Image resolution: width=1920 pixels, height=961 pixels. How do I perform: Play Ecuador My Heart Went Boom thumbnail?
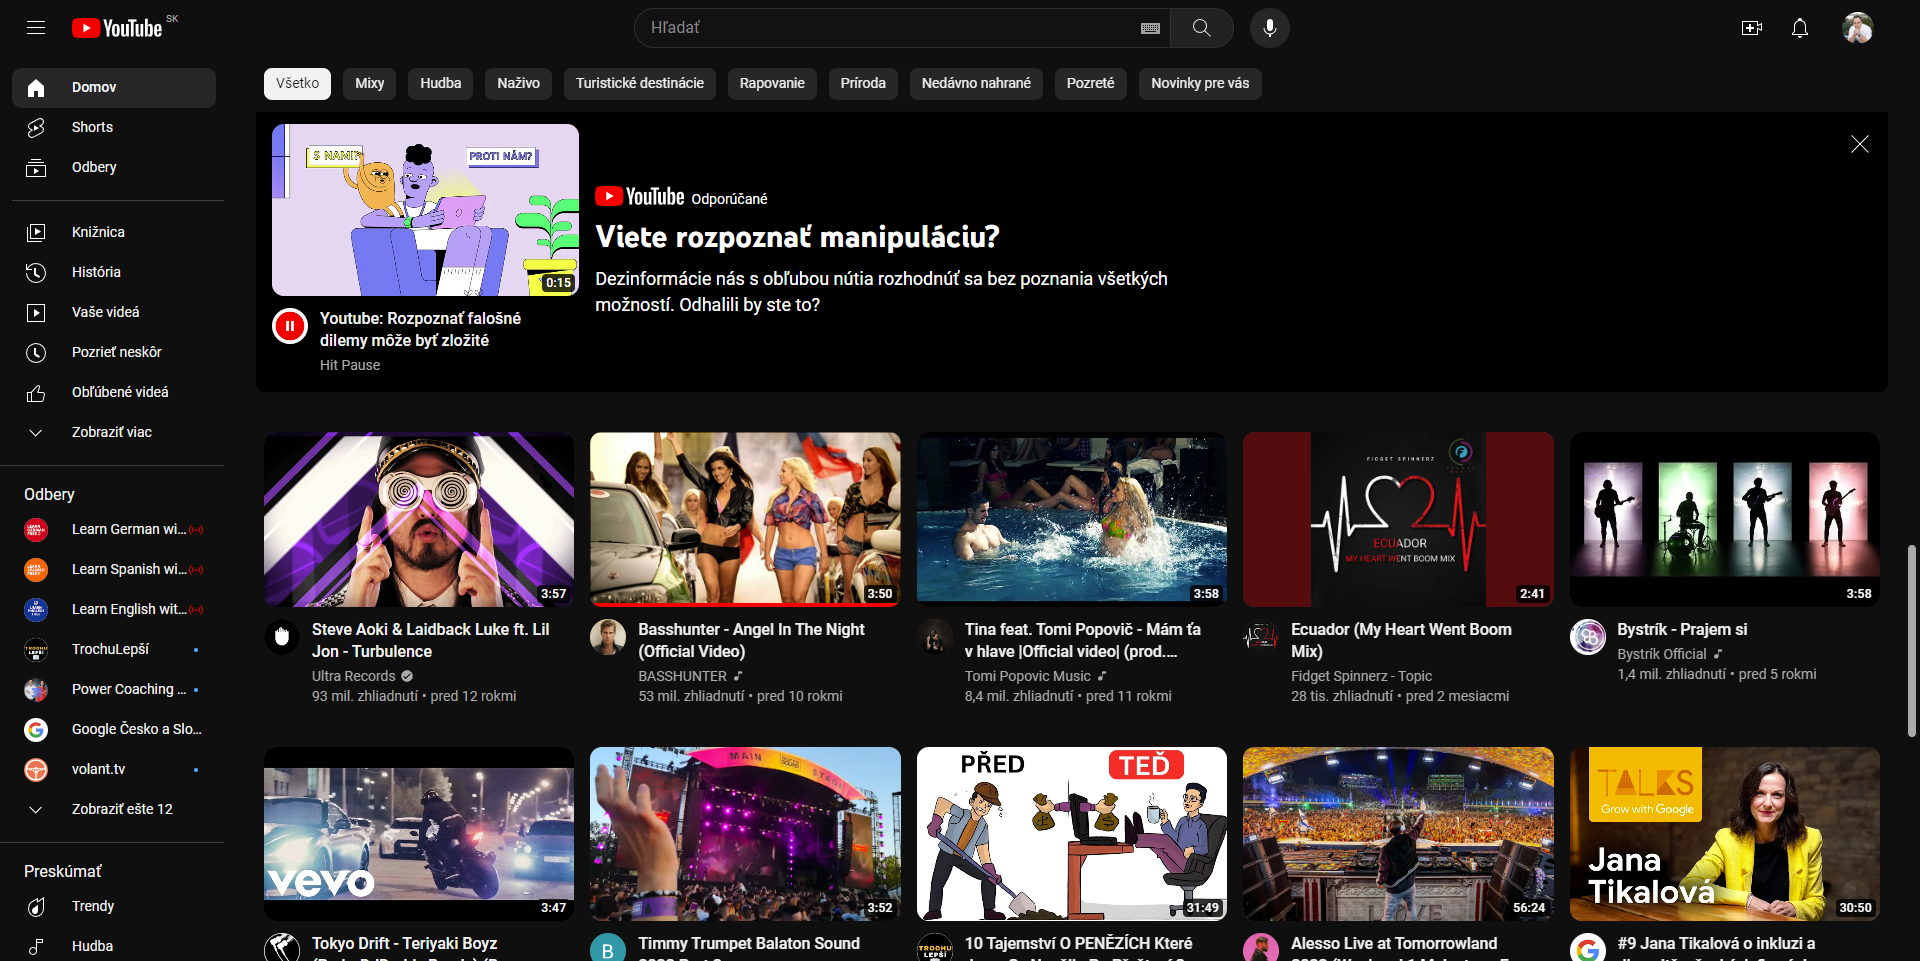(1398, 519)
